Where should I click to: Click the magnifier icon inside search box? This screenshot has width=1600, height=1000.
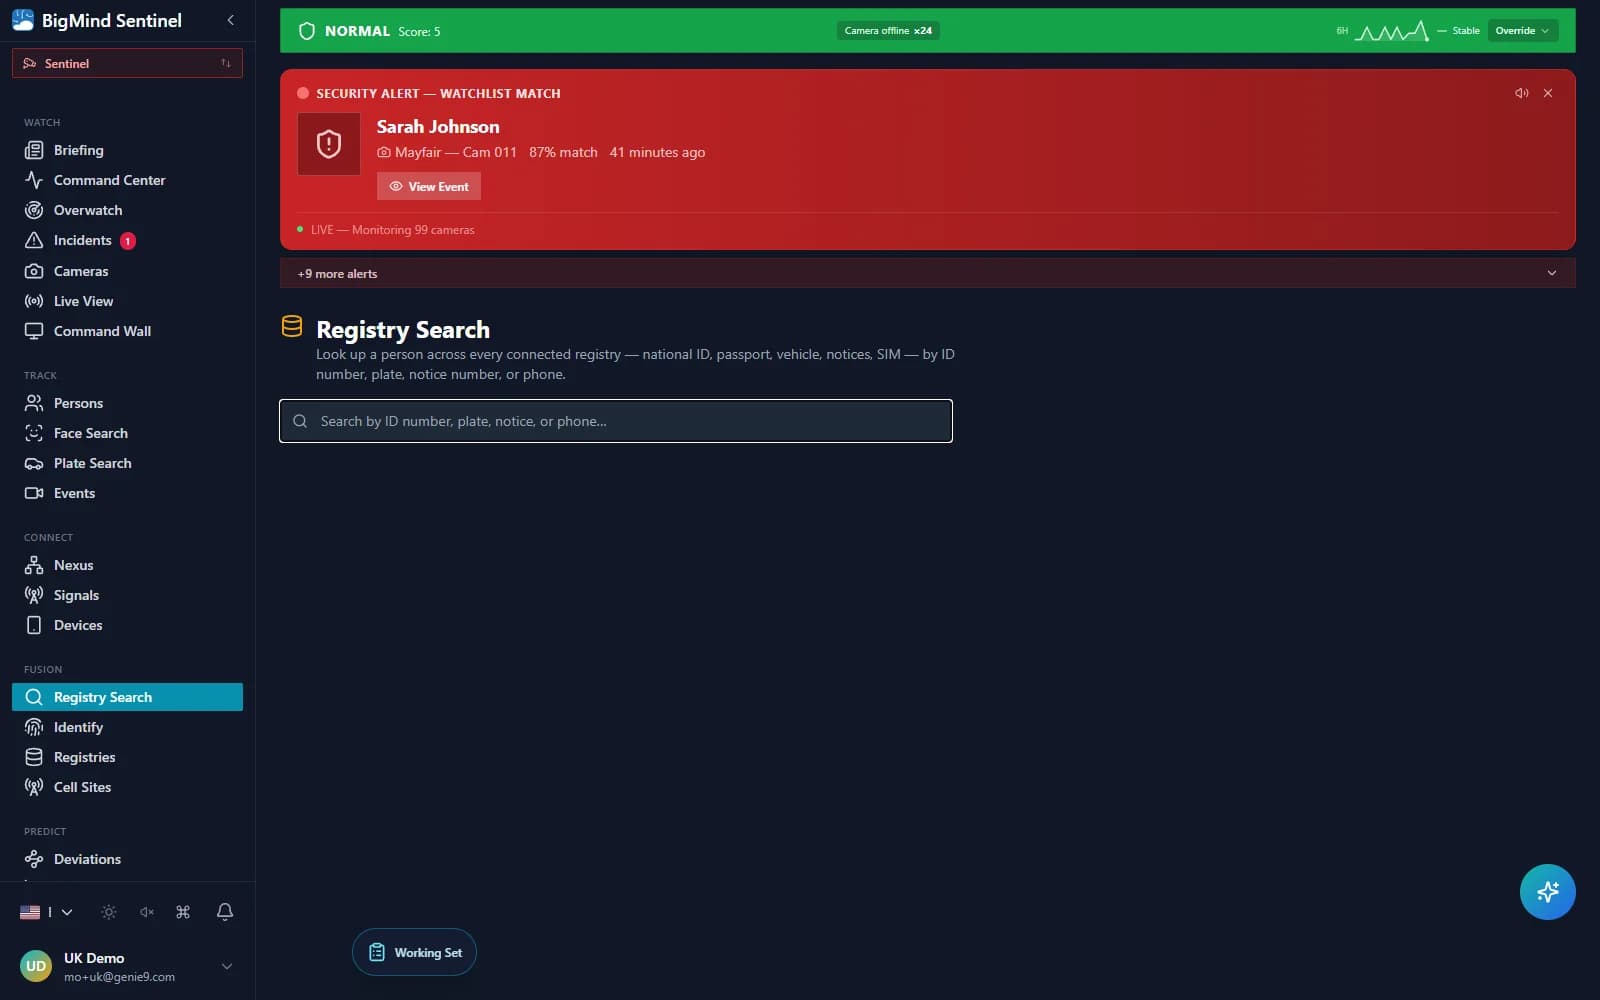tap(300, 421)
